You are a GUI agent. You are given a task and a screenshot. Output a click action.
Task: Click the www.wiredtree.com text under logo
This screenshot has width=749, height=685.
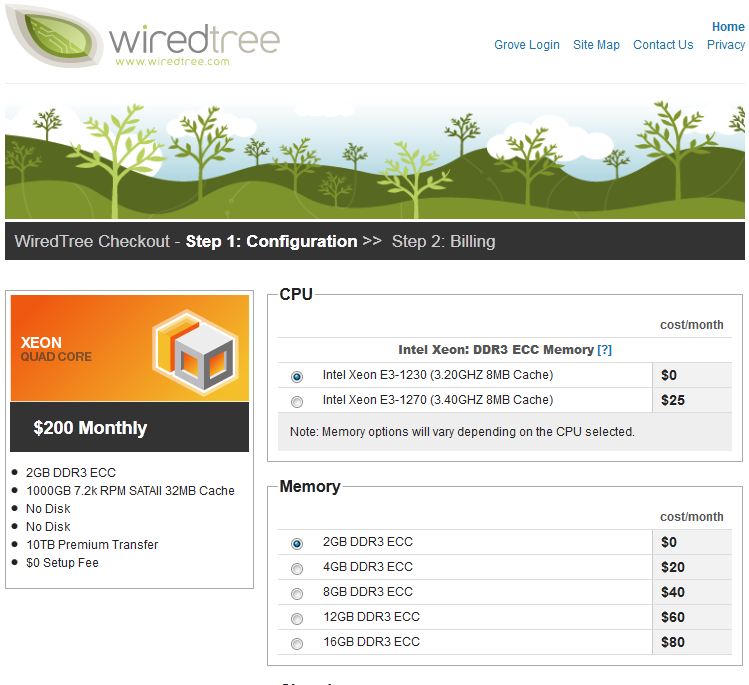(x=172, y=62)
